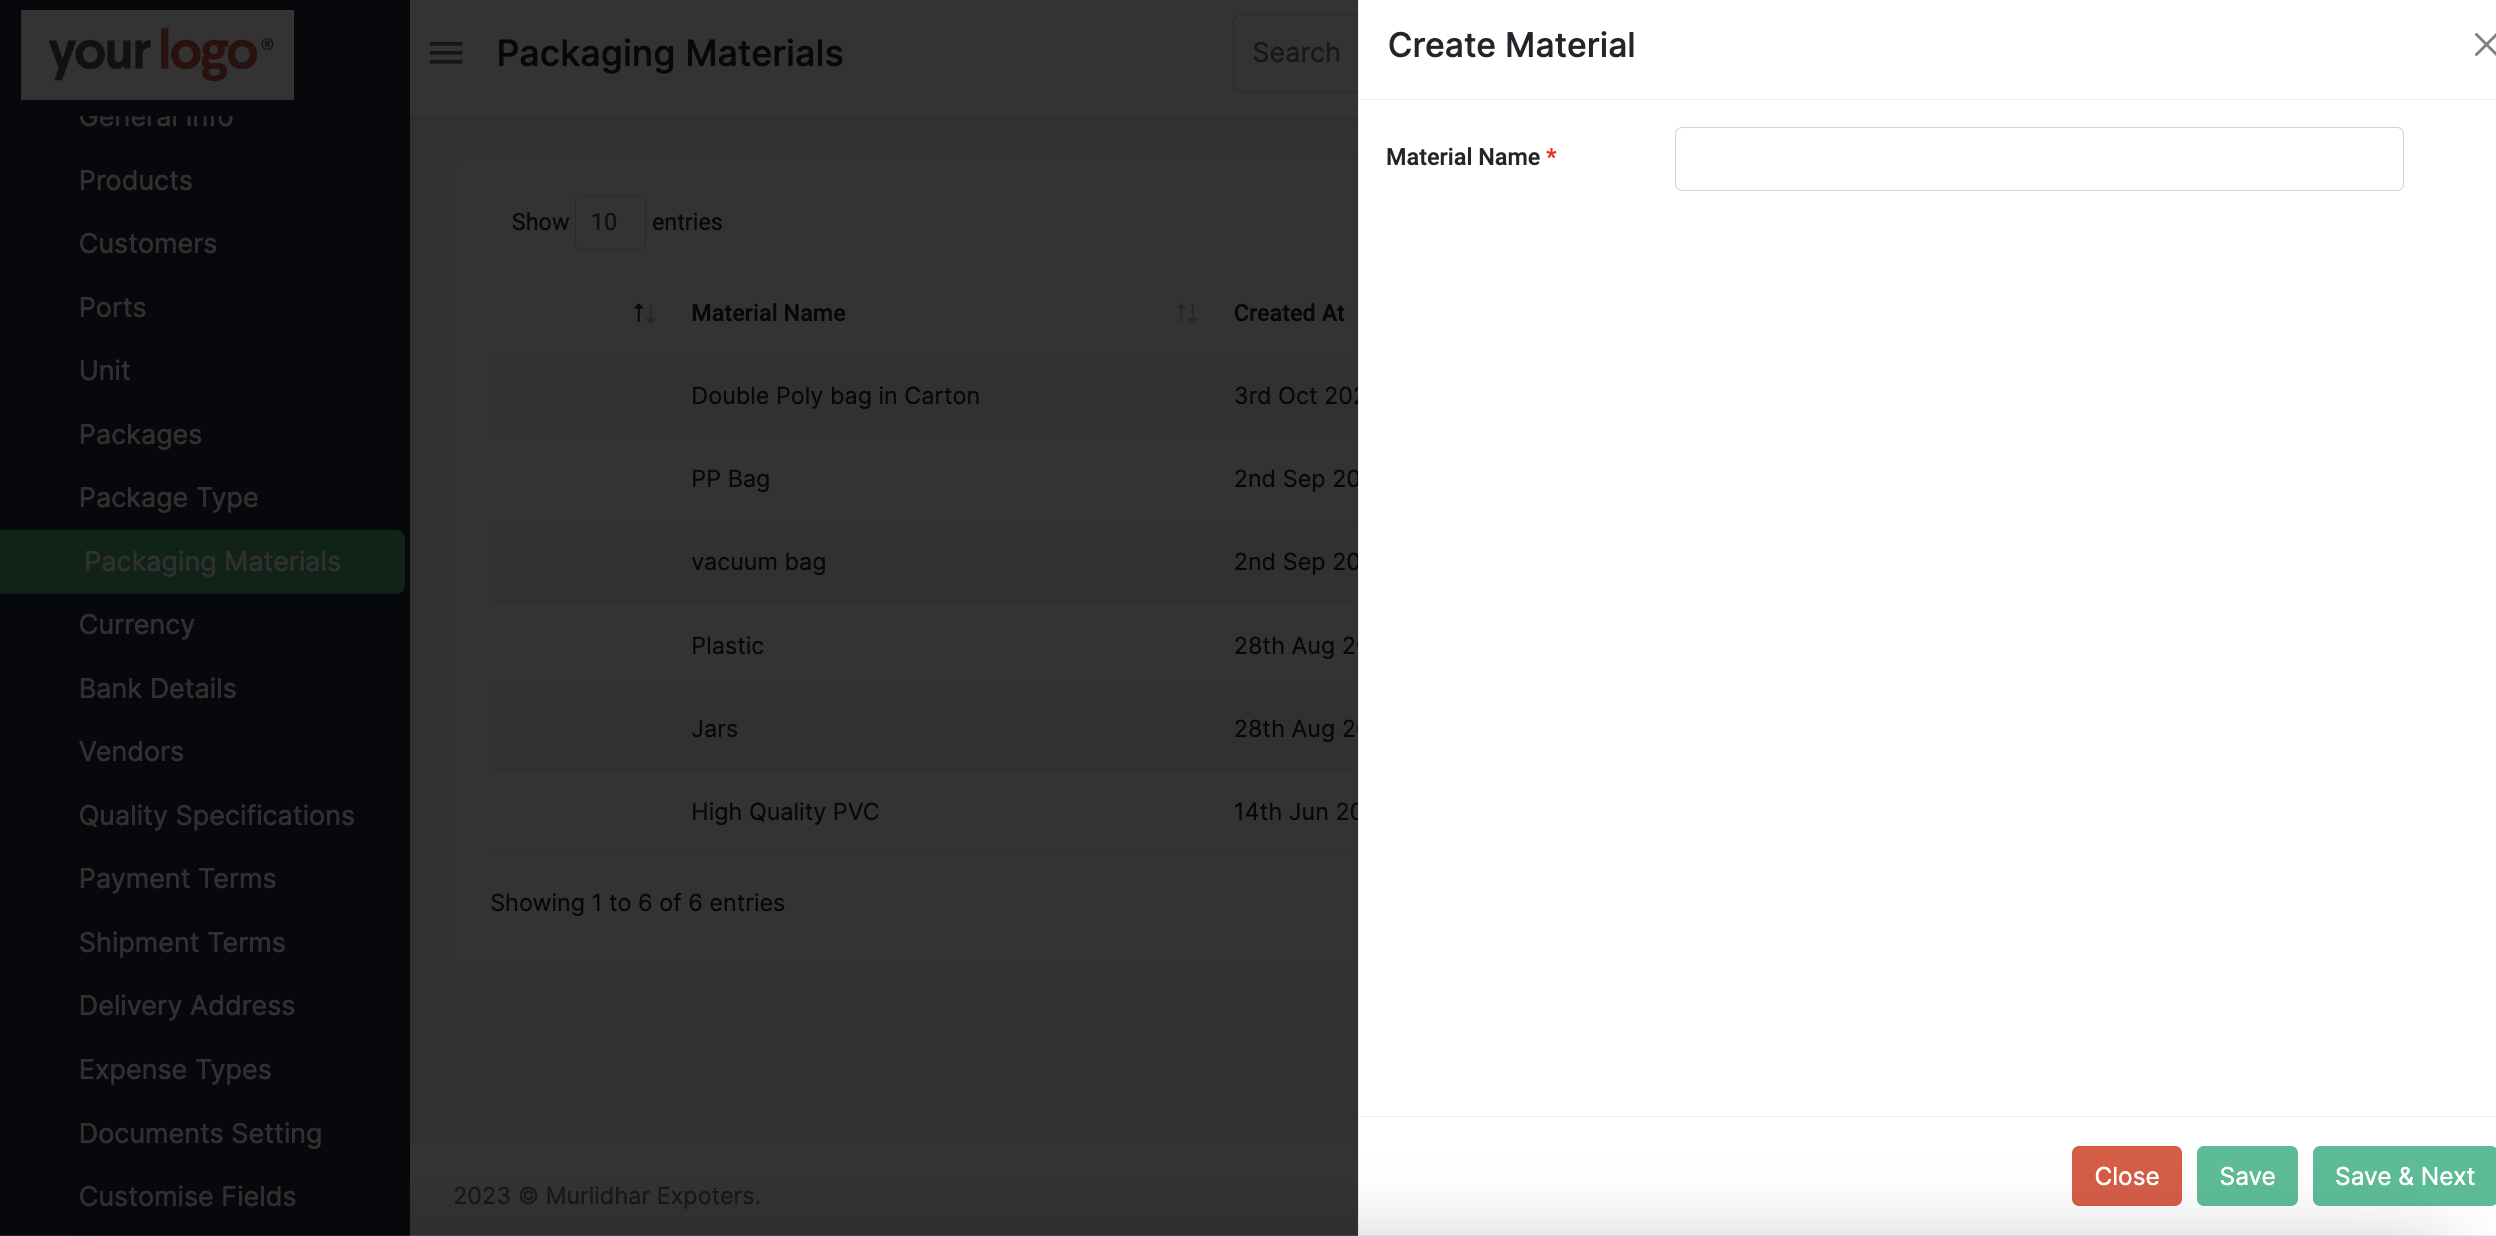The width and height of the screenshot is (2496, 1236).
Task: Navigate to Currency settings
Action: pos(136,624)
